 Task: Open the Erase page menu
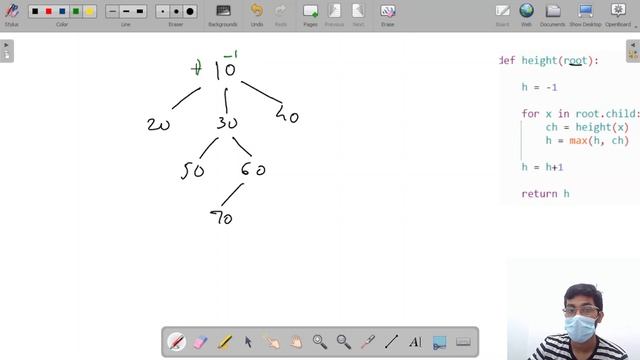(387, 15)
